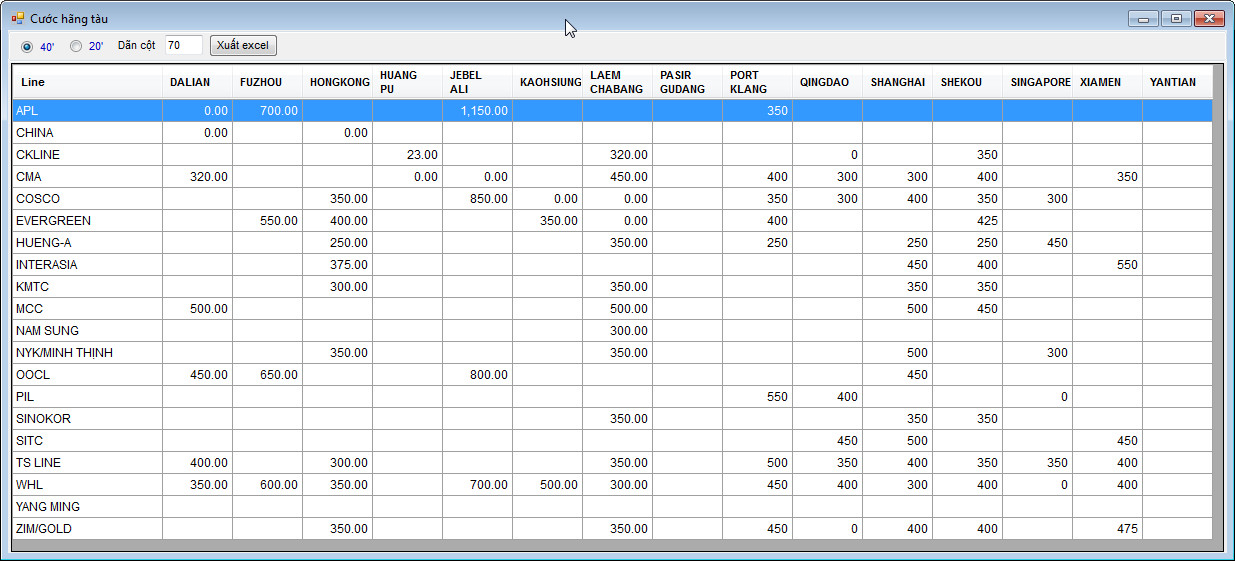Click the SHANGHAI column header
This screenshot has width=1235, height=561.
(897, 82)
